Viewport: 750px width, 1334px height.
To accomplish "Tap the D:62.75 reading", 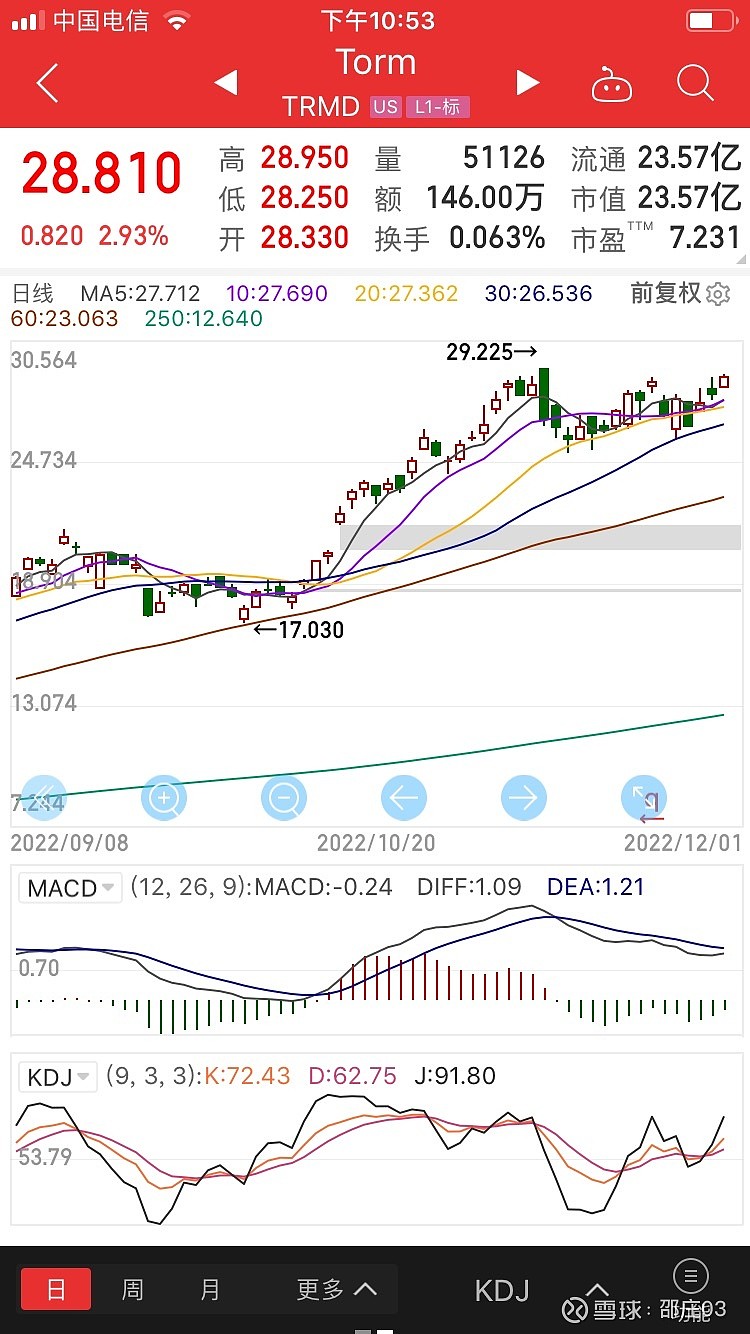I will pos(352,1076).
